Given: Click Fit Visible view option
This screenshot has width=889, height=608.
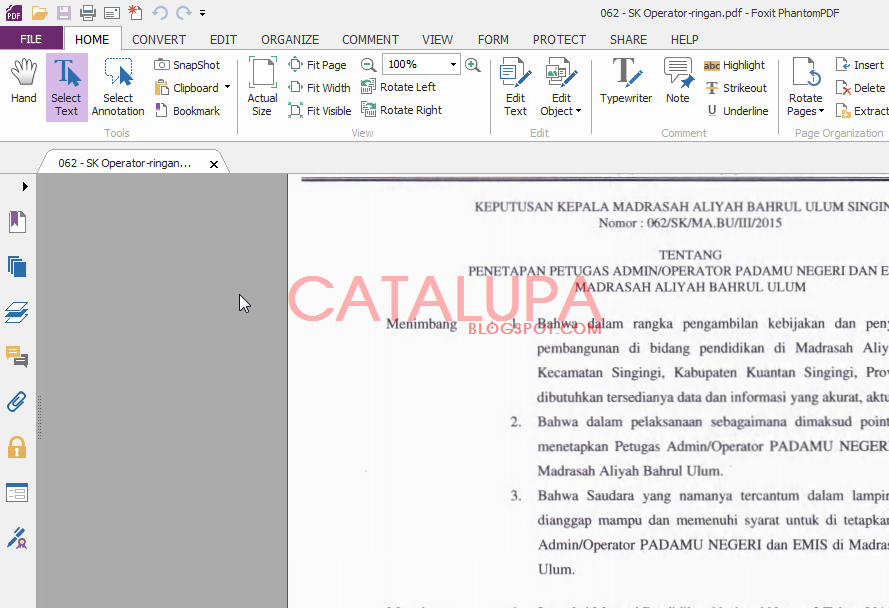Looking at the screenshot, I should tap(320, 111).
